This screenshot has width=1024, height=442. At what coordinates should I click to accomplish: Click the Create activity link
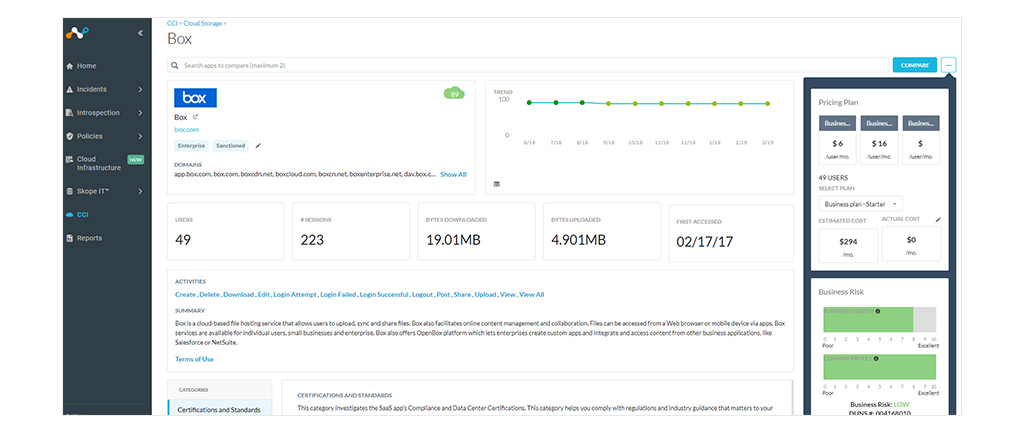pos(185,294)
